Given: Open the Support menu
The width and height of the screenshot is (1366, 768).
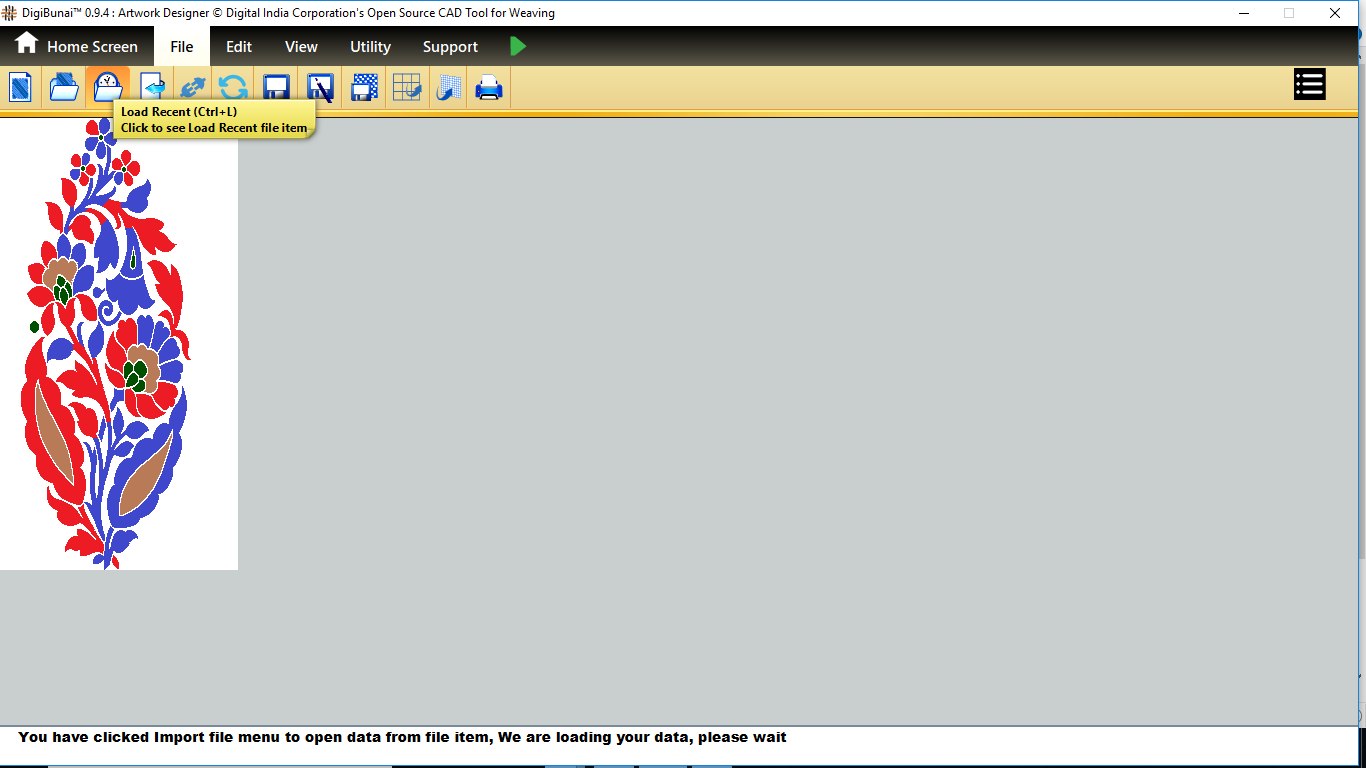Looking at the screenshot, I should pos(450,46).
